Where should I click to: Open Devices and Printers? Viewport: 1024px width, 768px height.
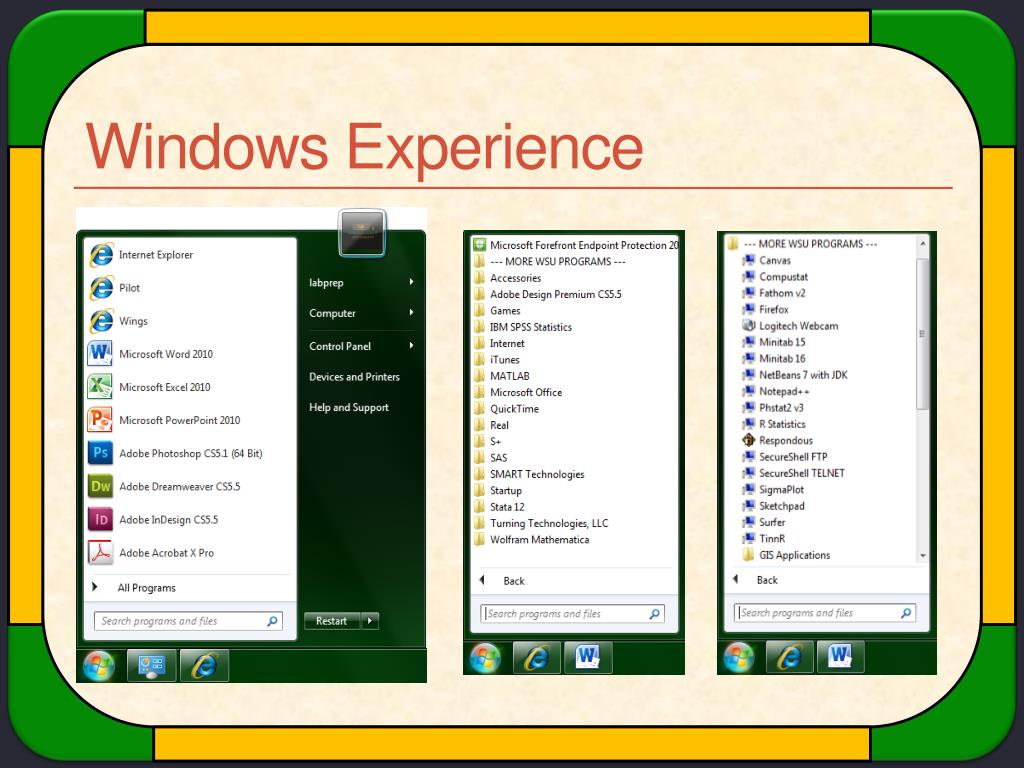pos(355,377)
